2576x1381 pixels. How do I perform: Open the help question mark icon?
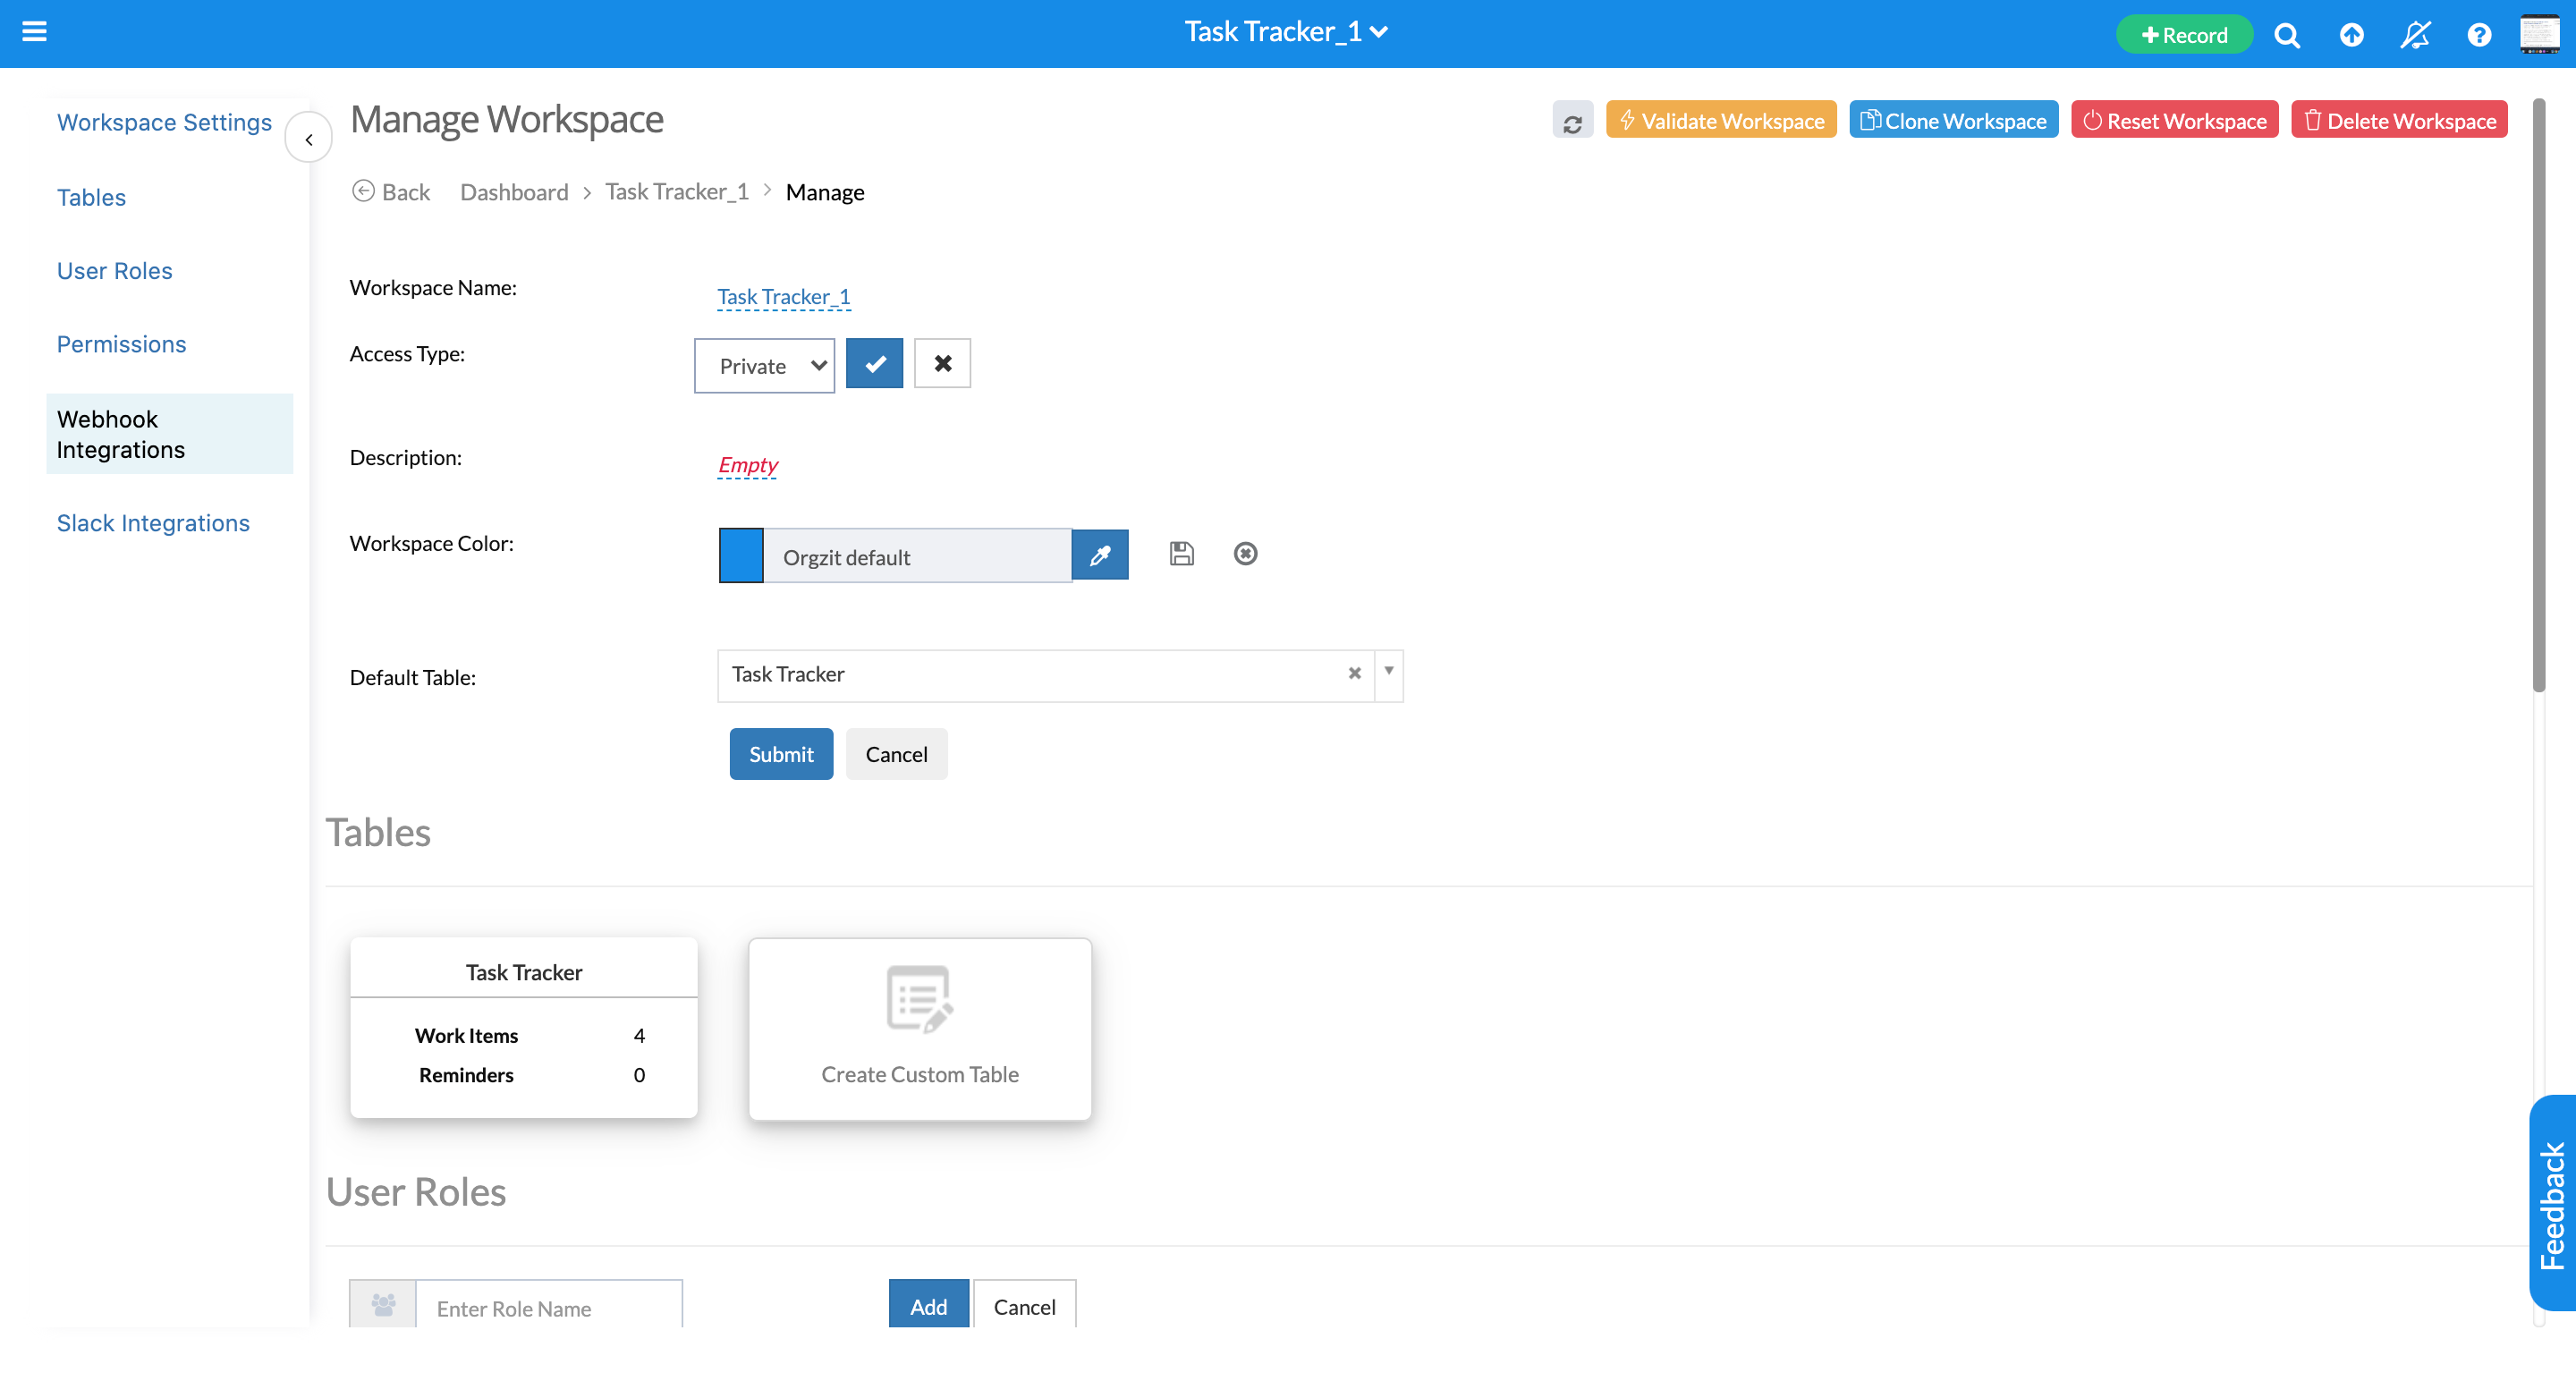pos(2479,35)
